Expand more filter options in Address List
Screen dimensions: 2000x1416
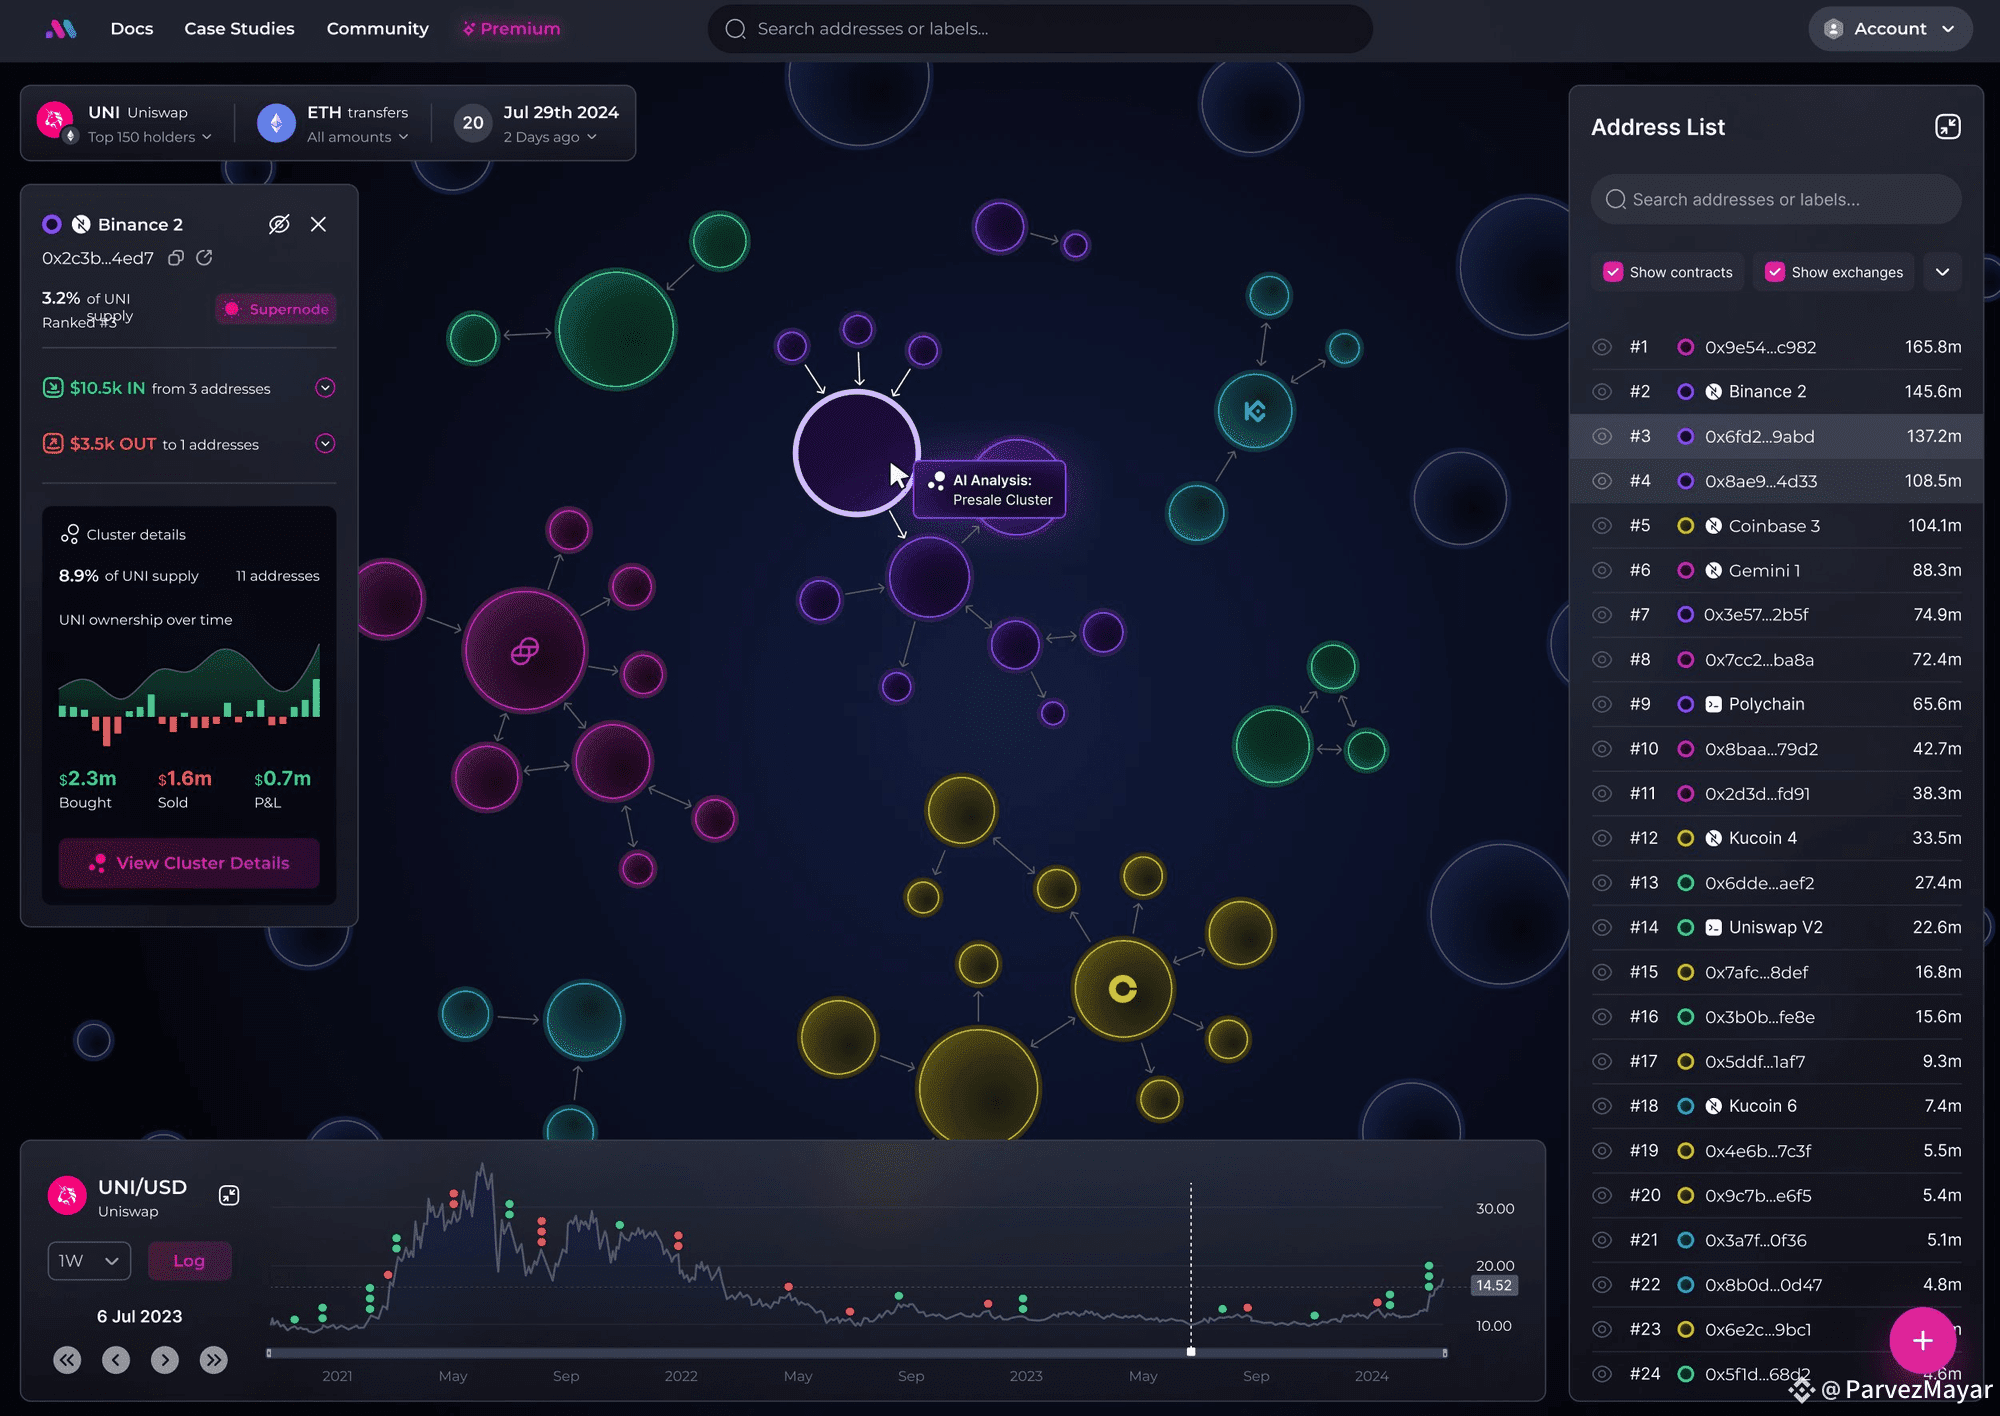tap(1942, 272)
